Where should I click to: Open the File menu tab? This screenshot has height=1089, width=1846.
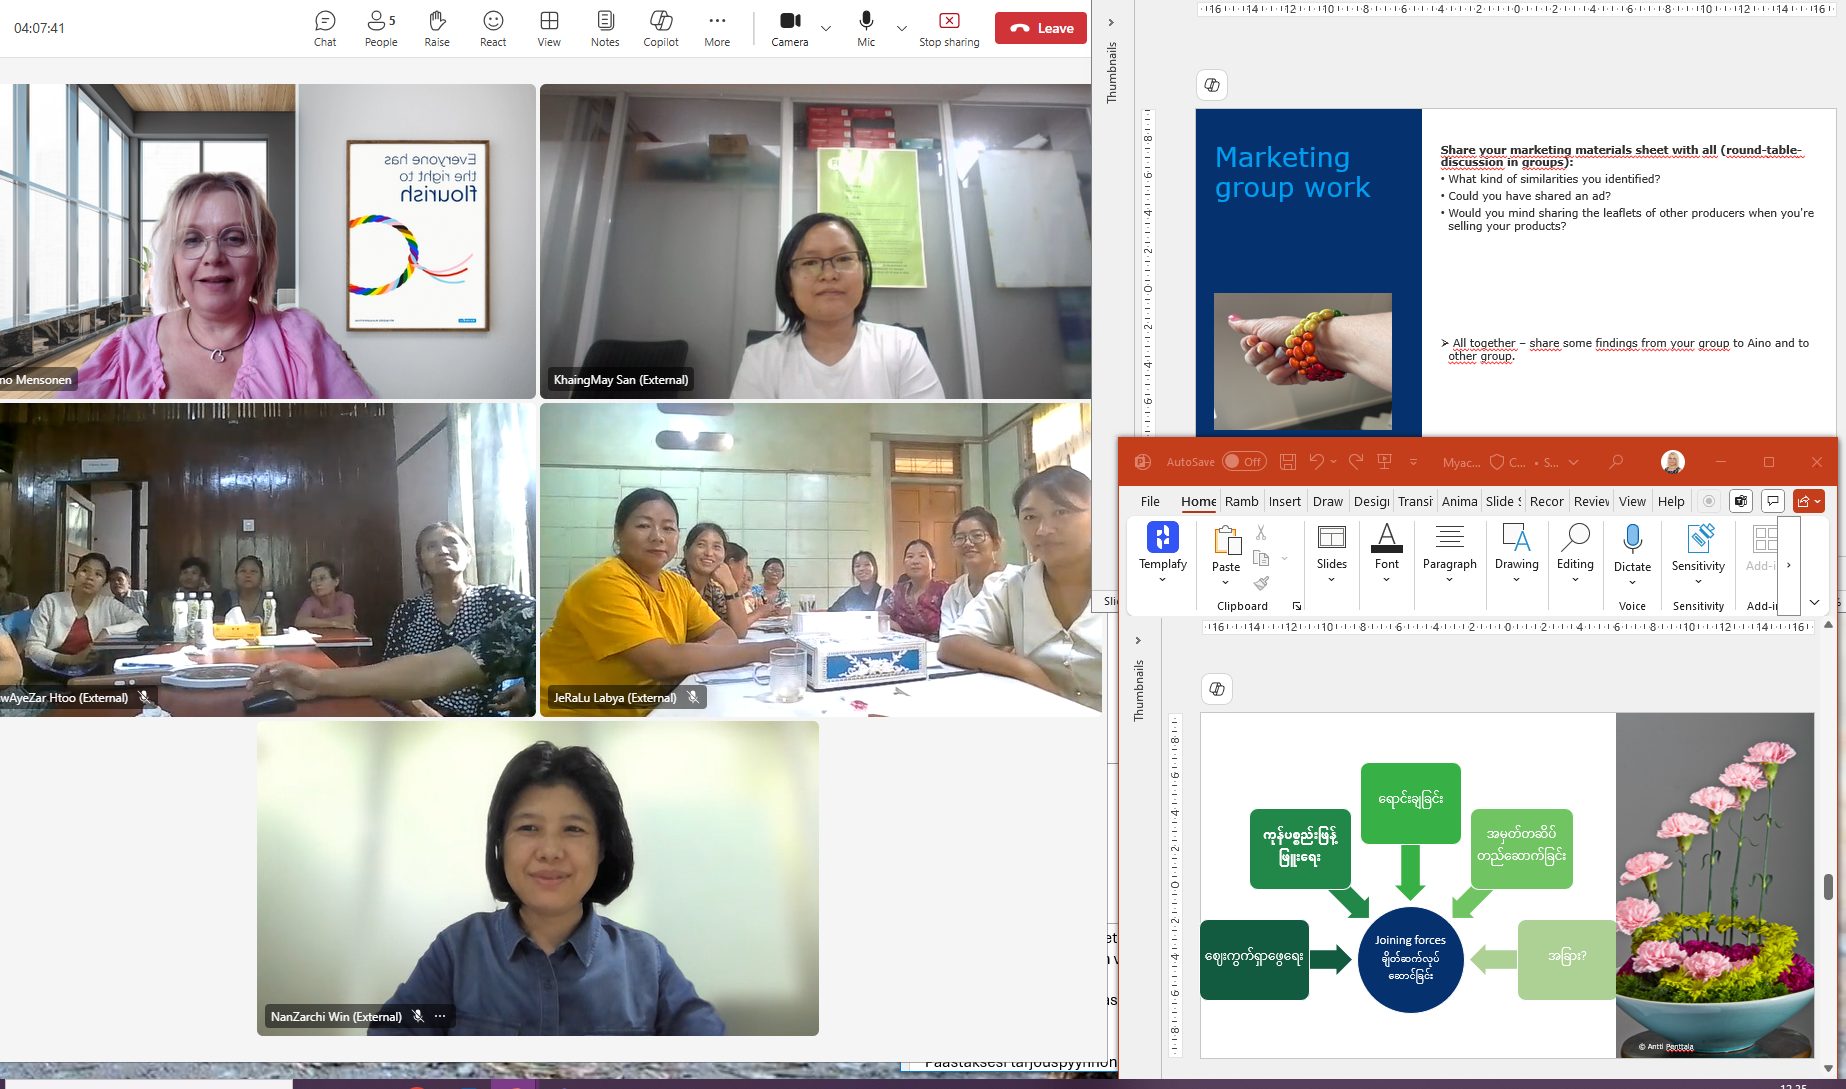point(1150,501)
